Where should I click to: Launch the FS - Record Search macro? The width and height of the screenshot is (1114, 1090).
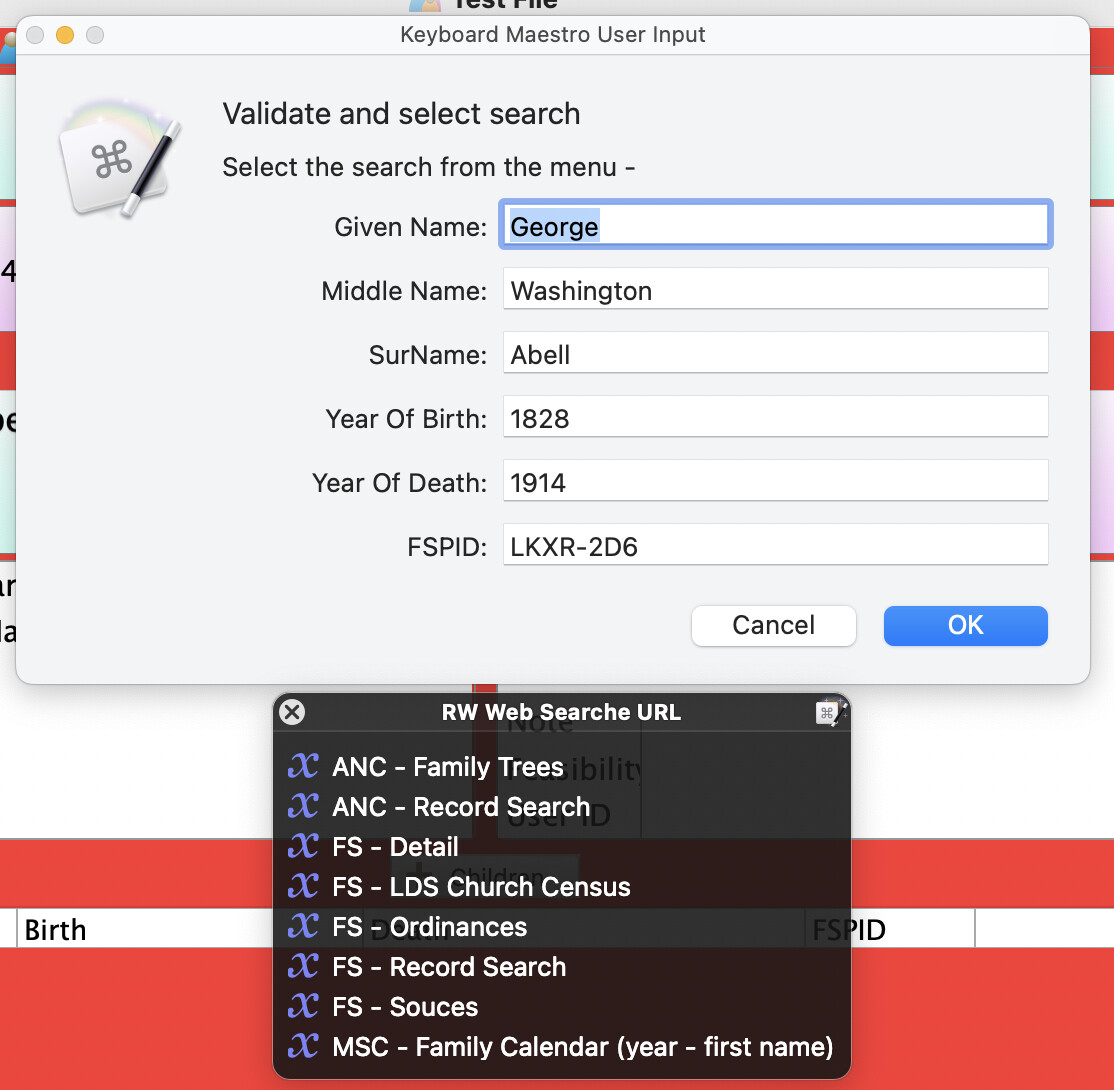coord(561,966)
